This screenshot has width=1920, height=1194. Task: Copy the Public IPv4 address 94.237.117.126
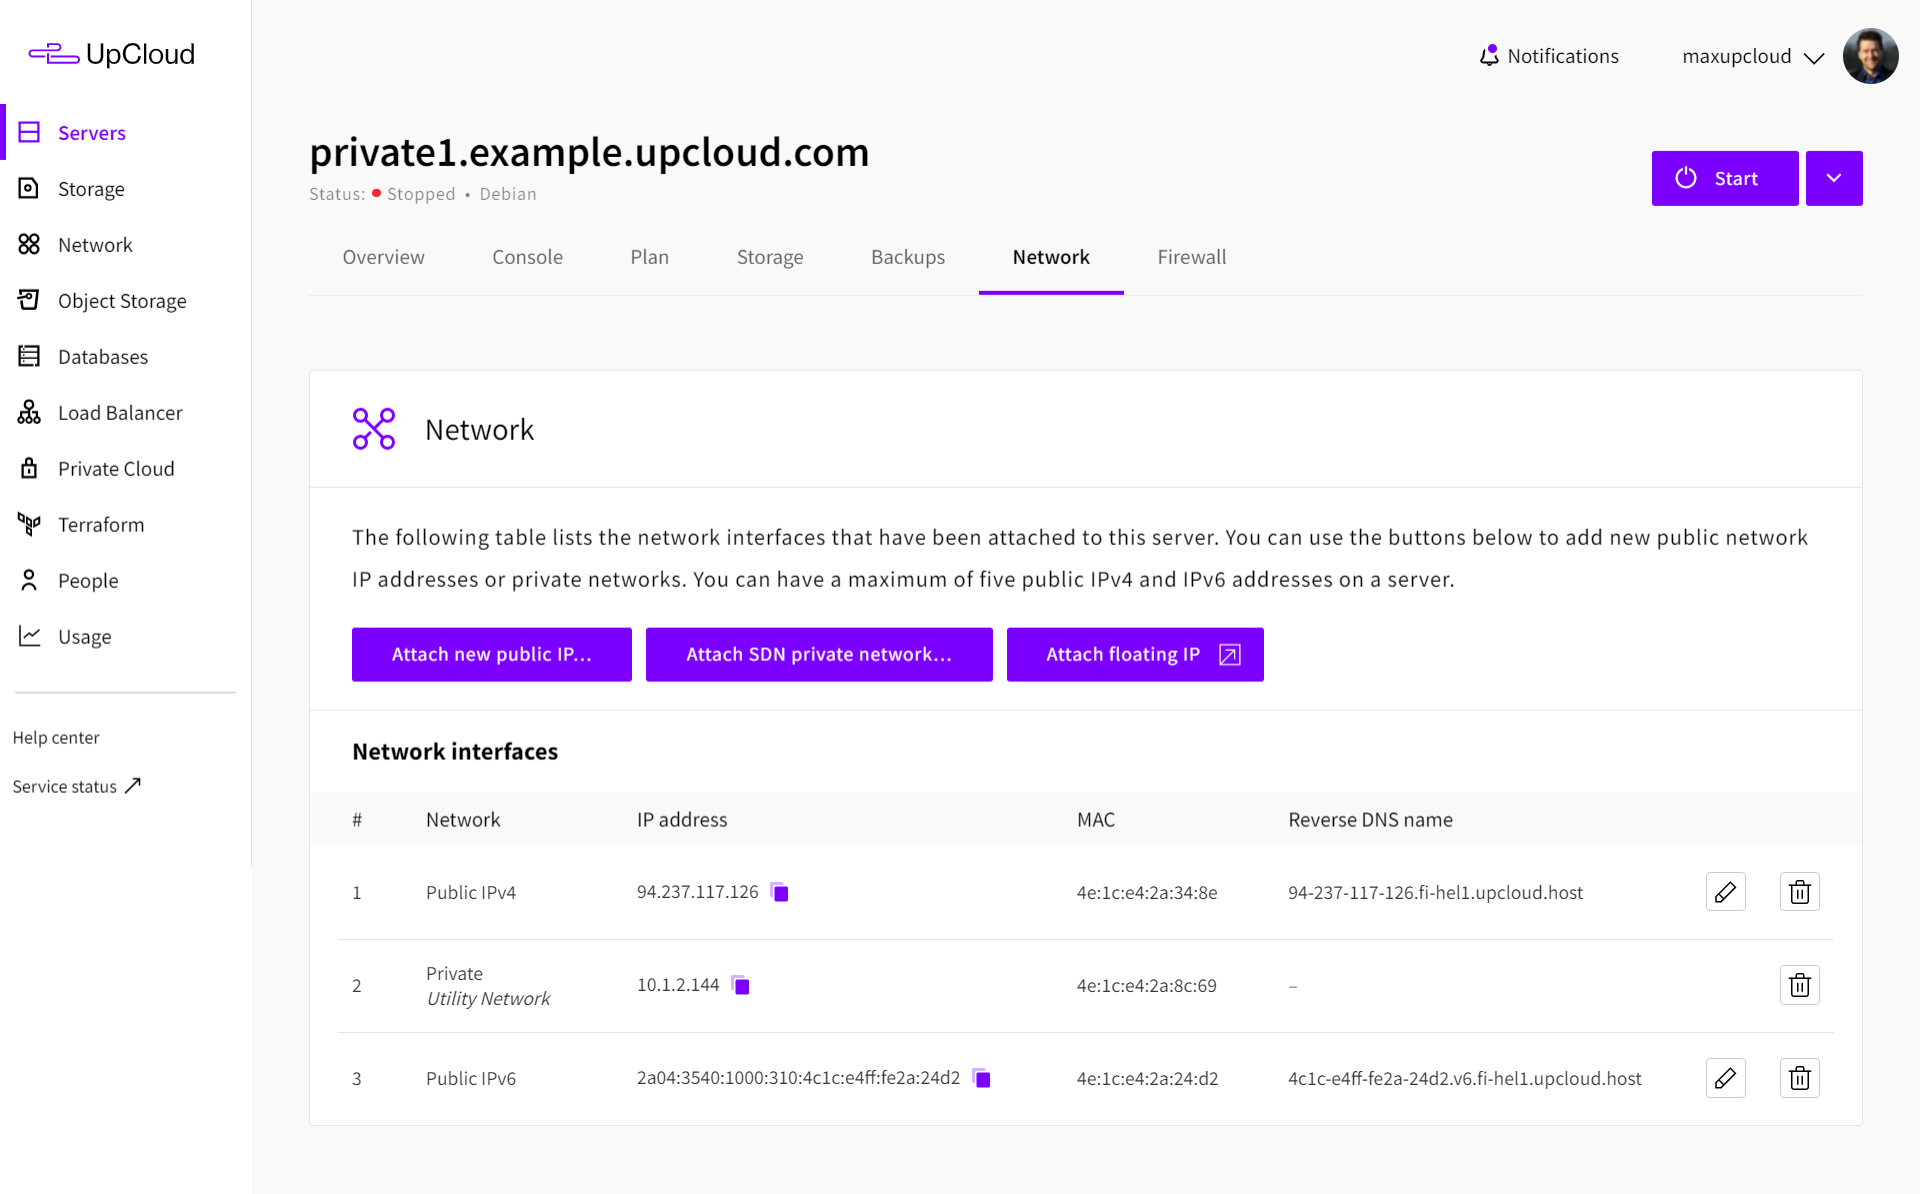point(780,893)
